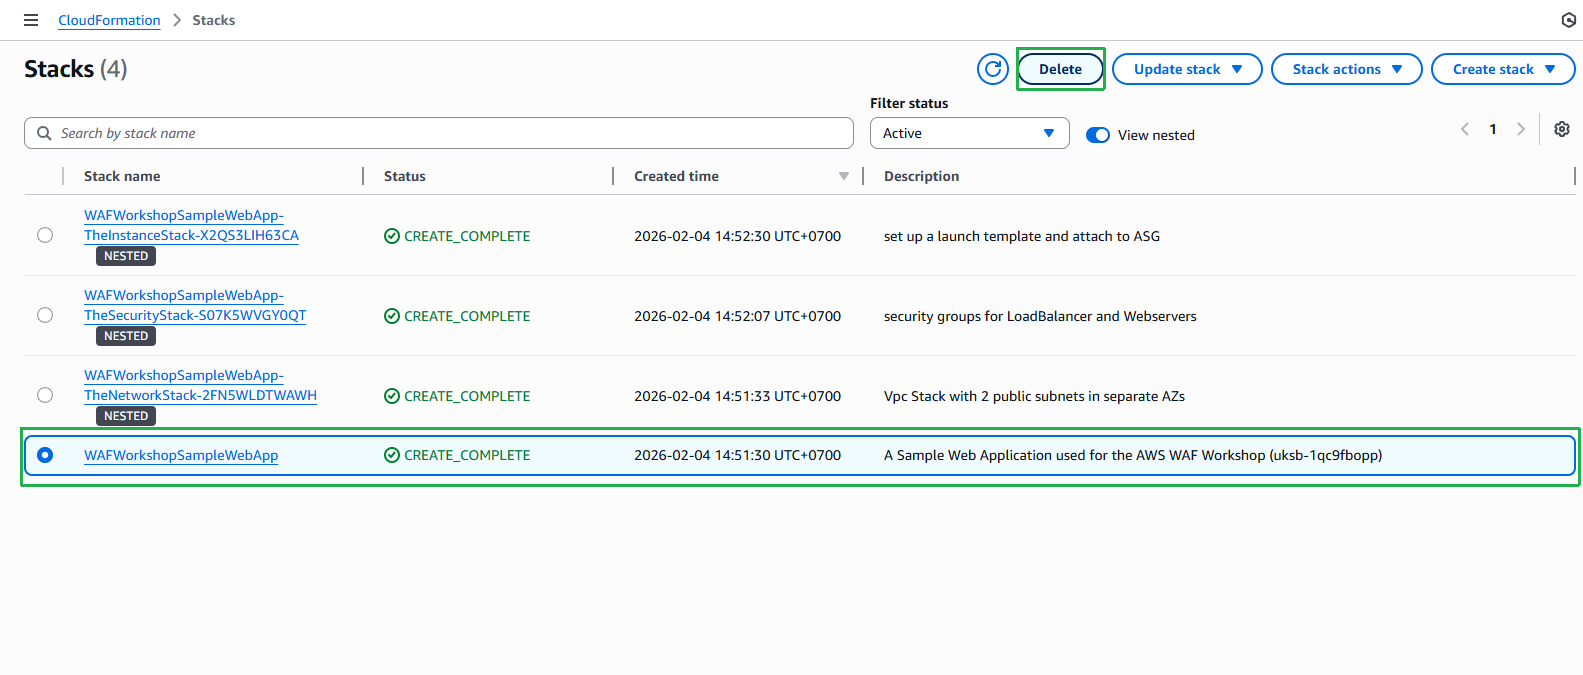Click 'Vpc Stack with 2 public subnets' description

coord(1034,396)
